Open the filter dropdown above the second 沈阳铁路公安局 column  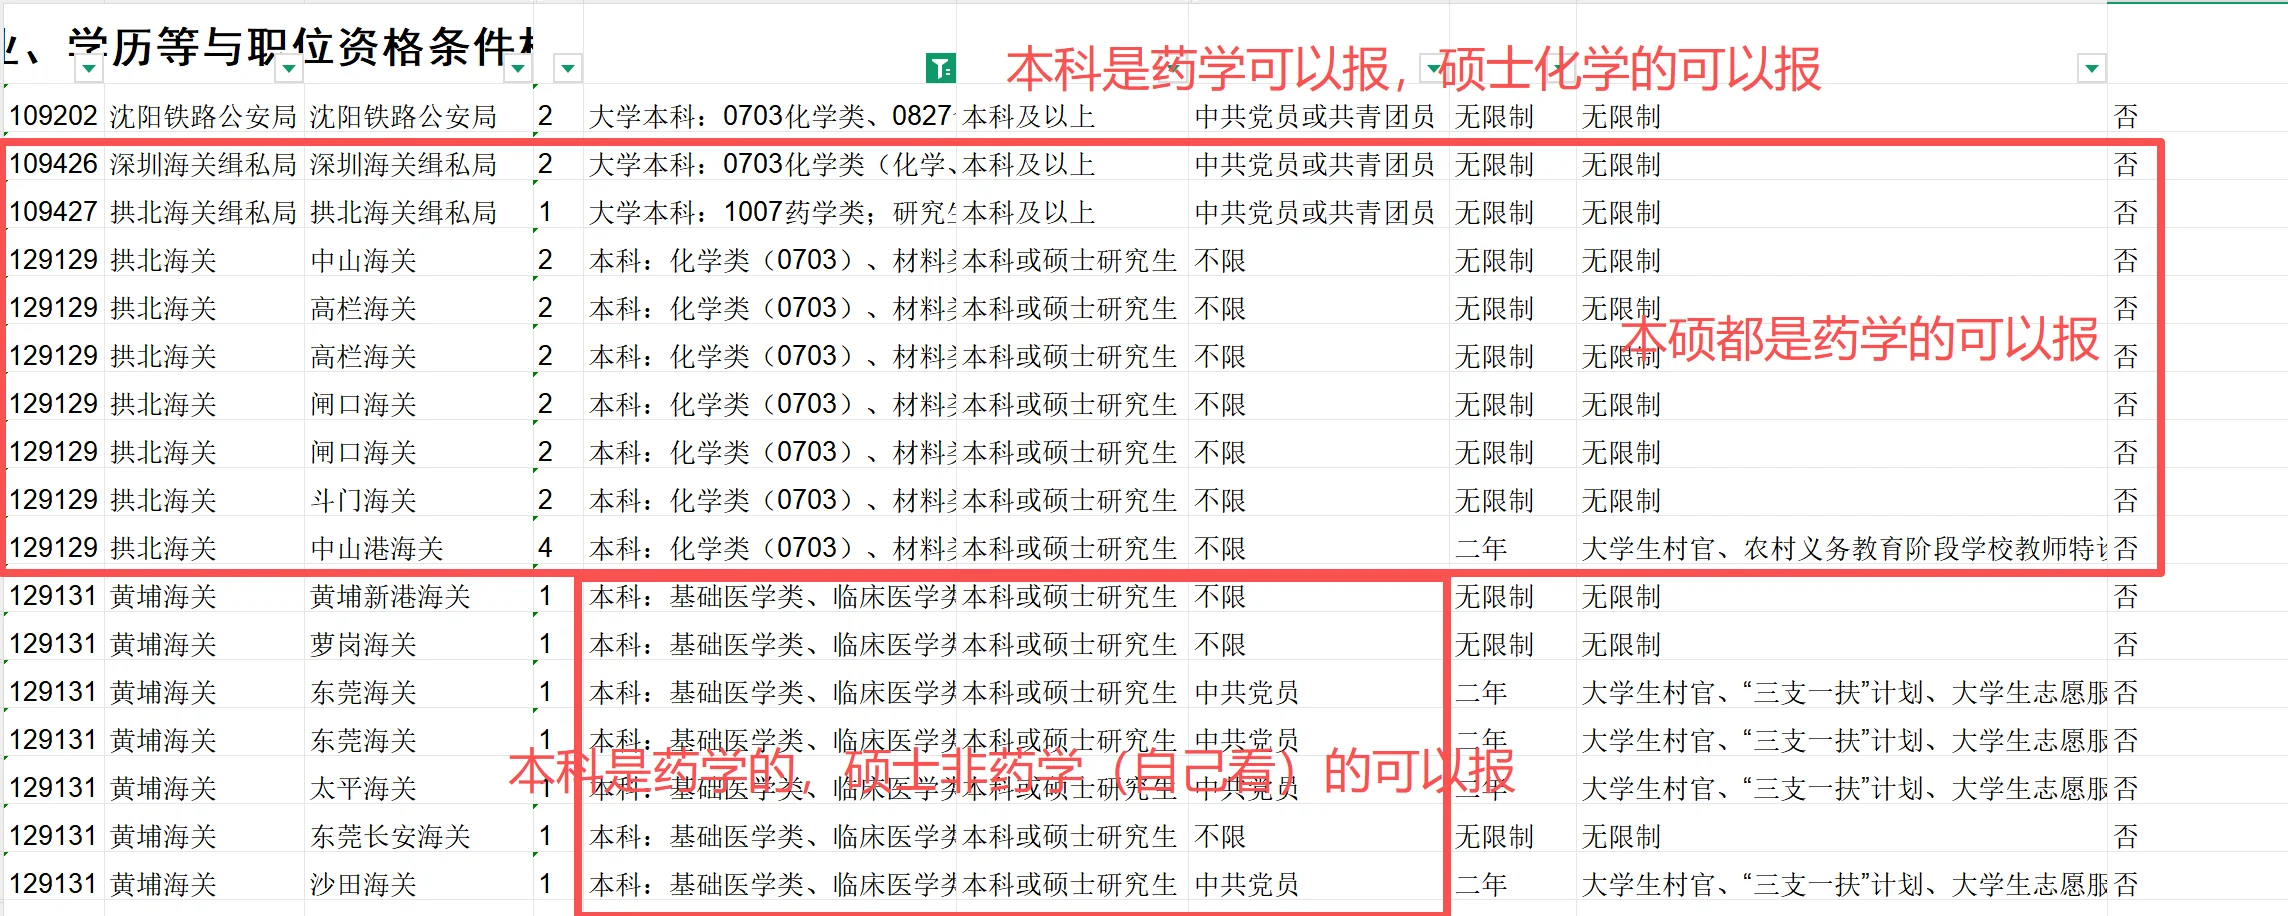tap(518, 68)
